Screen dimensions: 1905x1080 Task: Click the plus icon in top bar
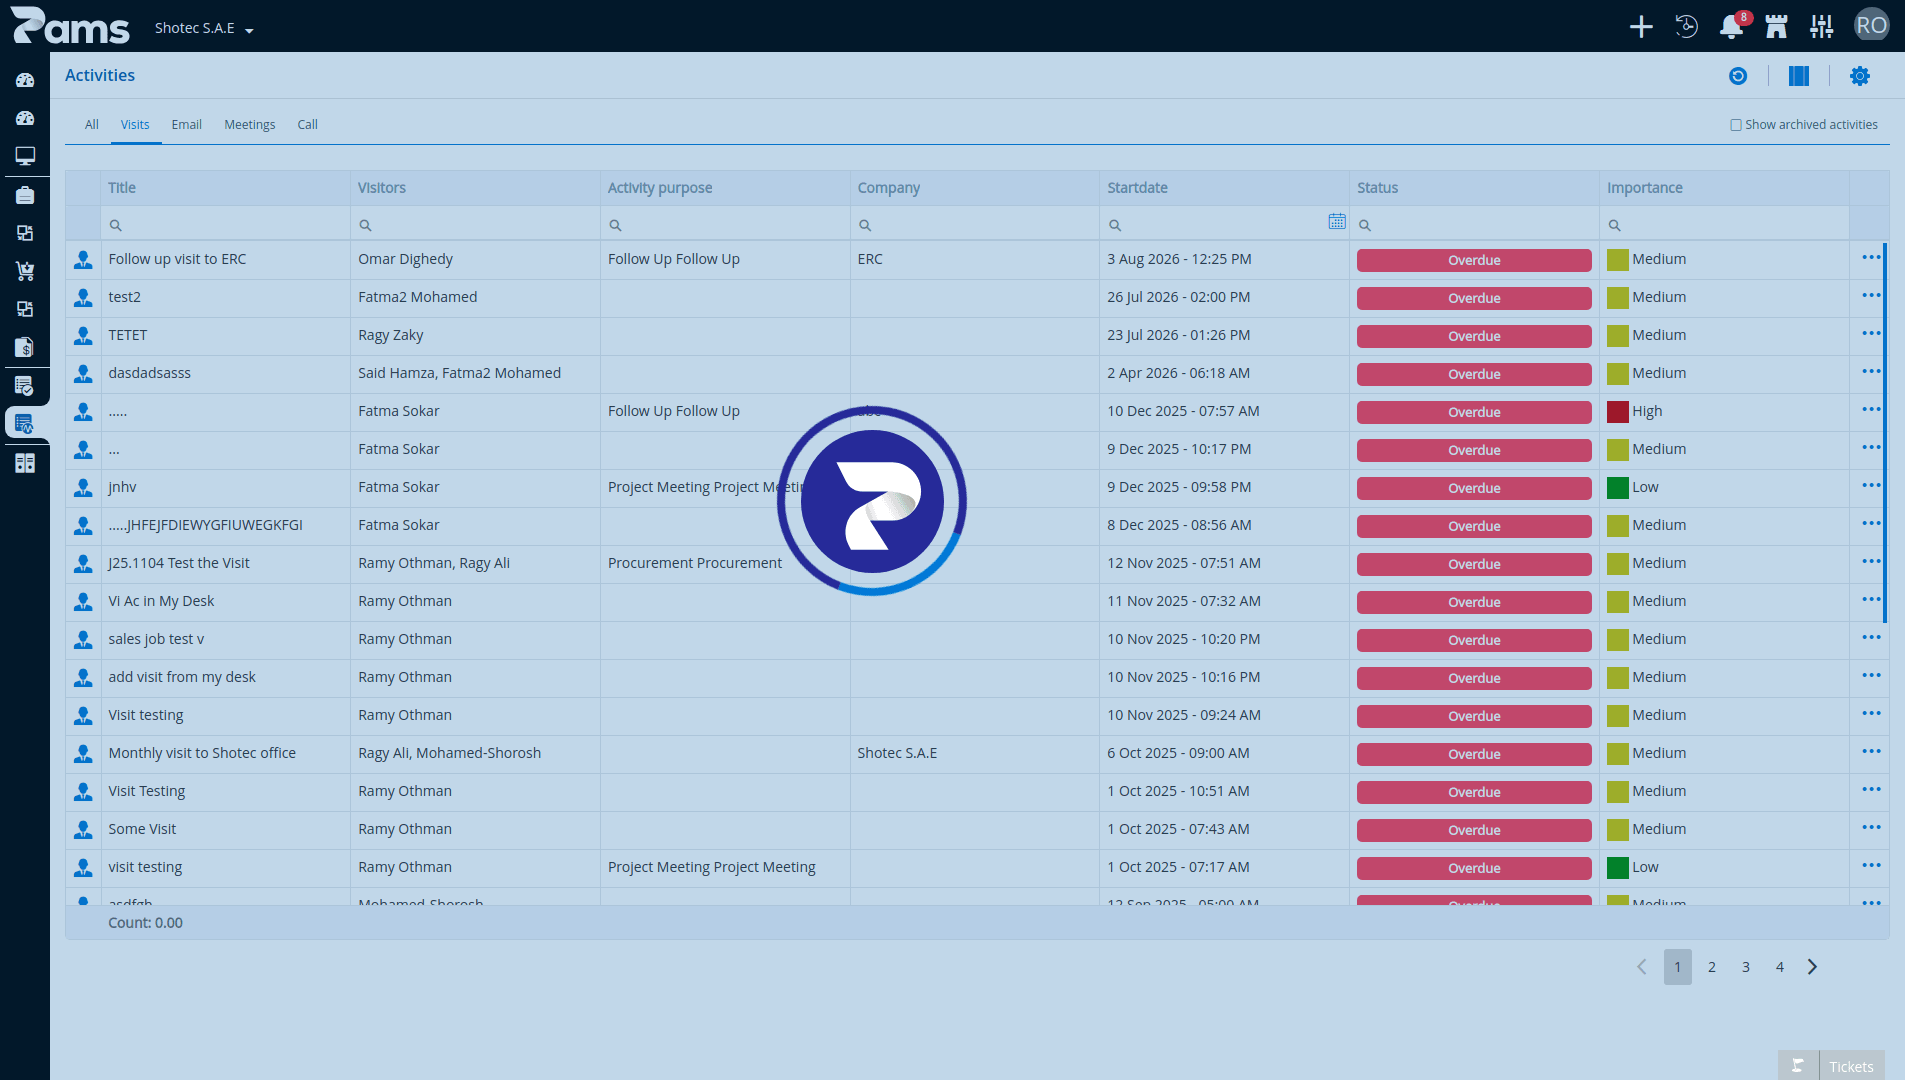[1641, 26]
